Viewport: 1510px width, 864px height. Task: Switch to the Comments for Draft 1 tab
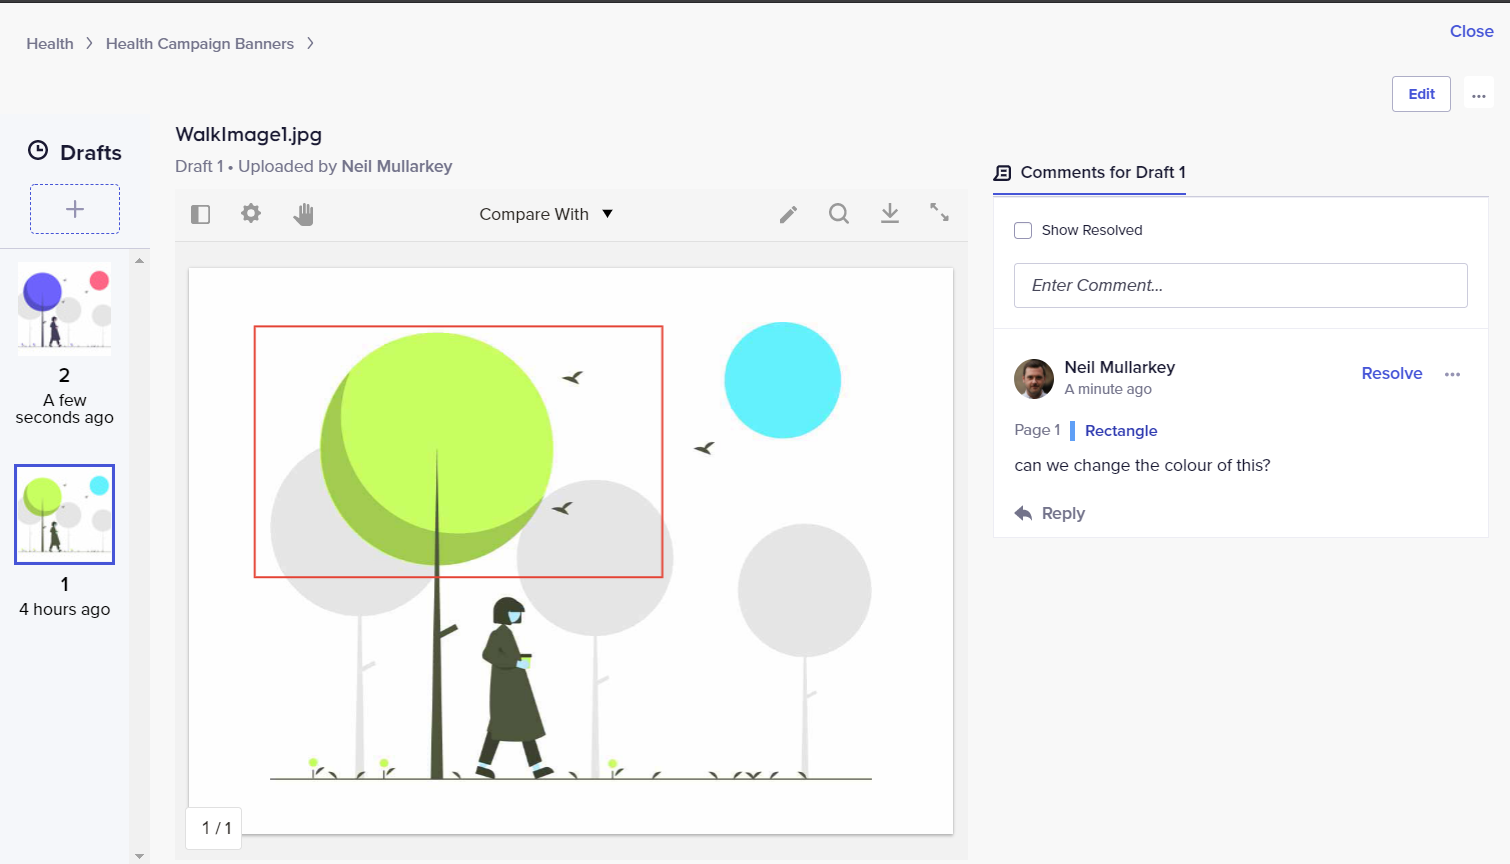pos(1089,172)
